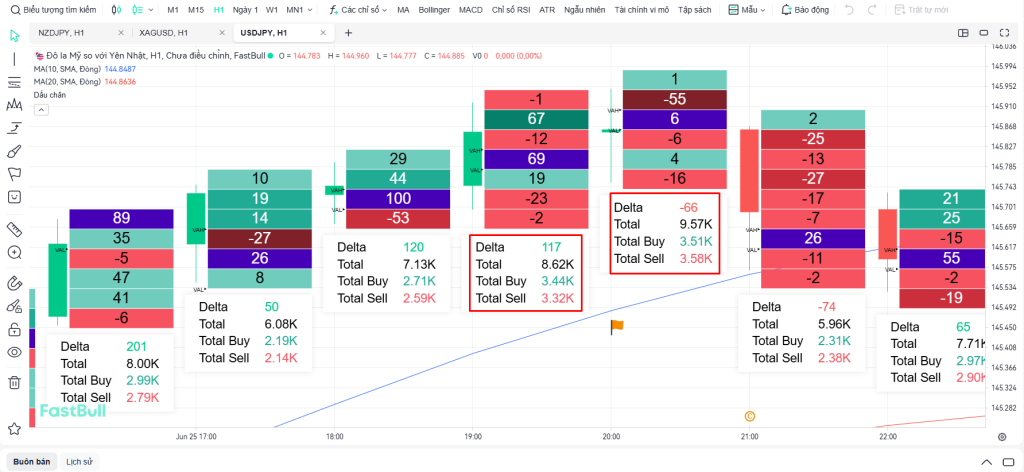
Task: Click the magnet snap tool
Action: pos(14,283)
